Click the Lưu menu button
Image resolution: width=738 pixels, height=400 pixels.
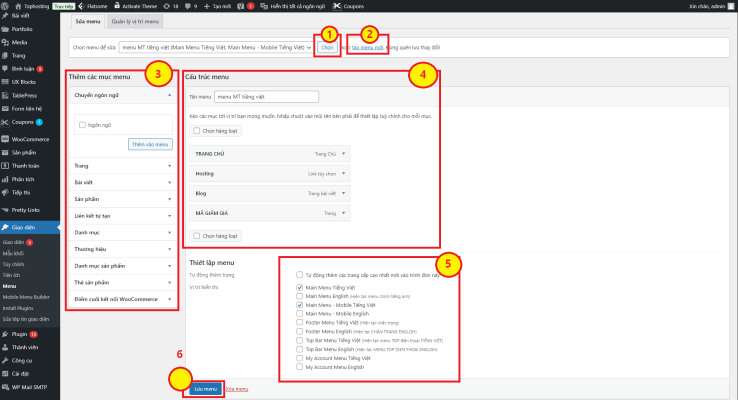pos(203,388)
